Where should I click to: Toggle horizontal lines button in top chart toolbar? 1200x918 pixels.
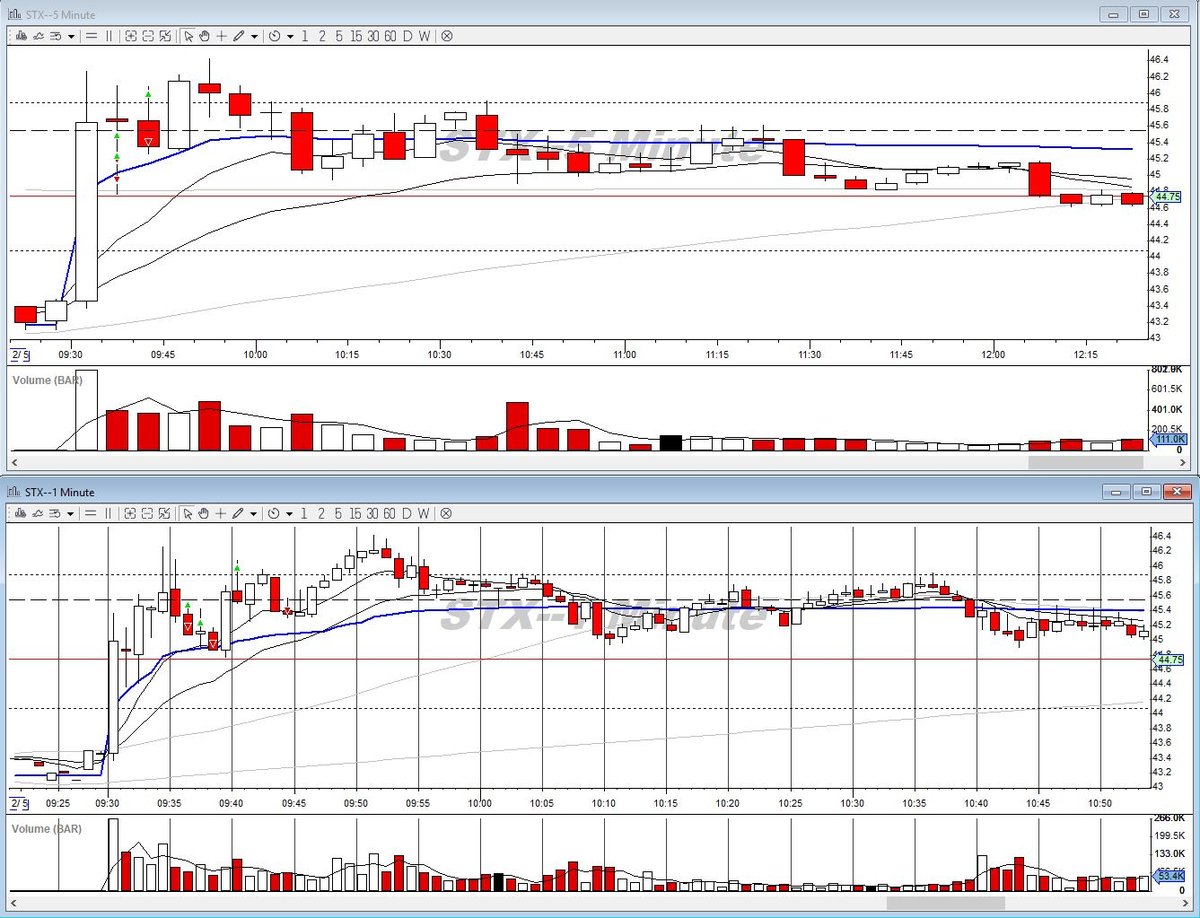point(91,36)
